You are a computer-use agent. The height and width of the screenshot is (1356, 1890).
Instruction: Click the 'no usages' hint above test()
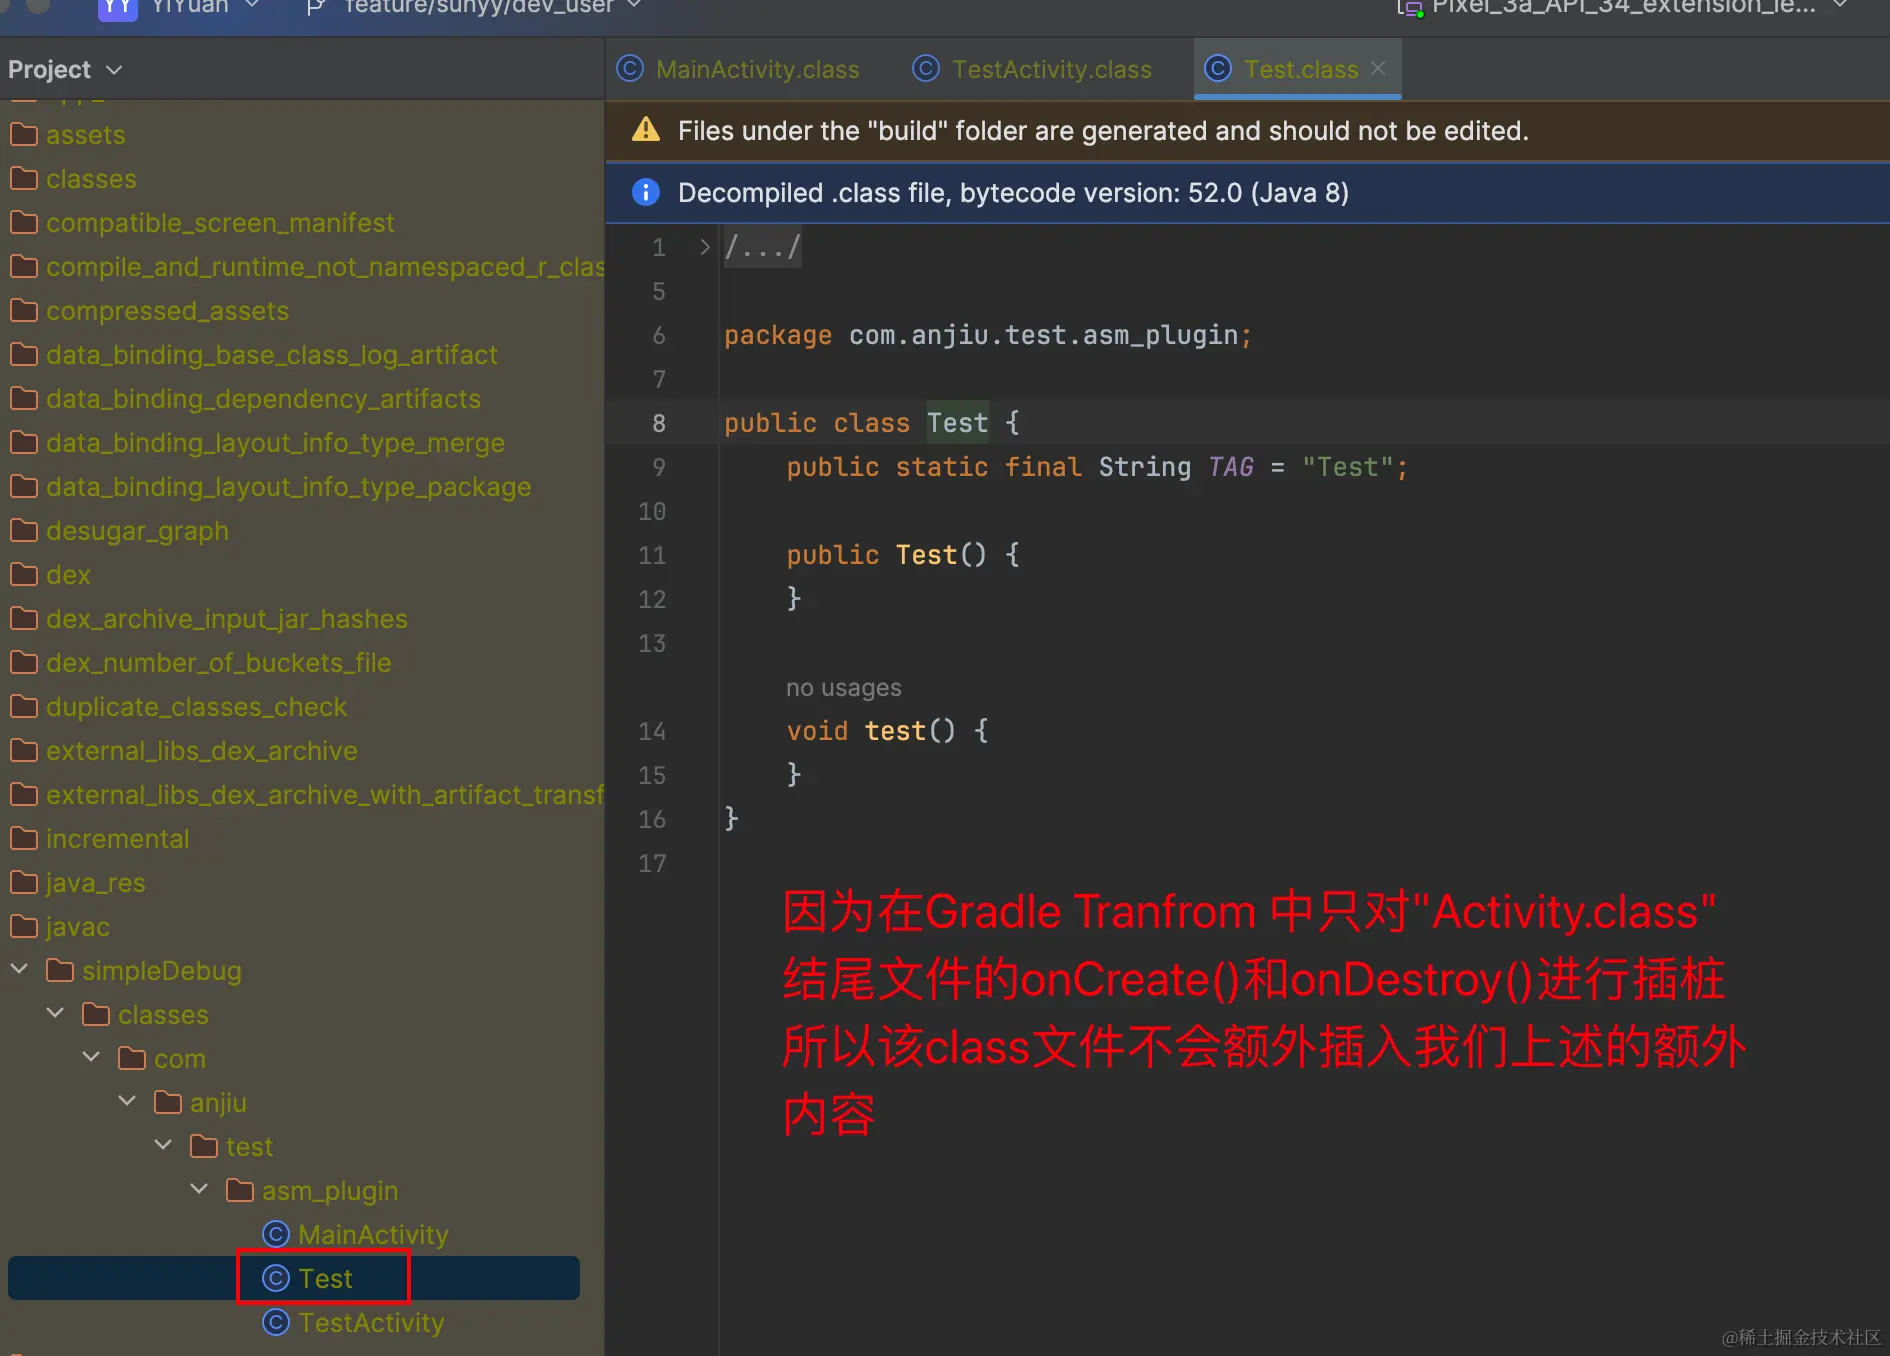click(843, 688)
